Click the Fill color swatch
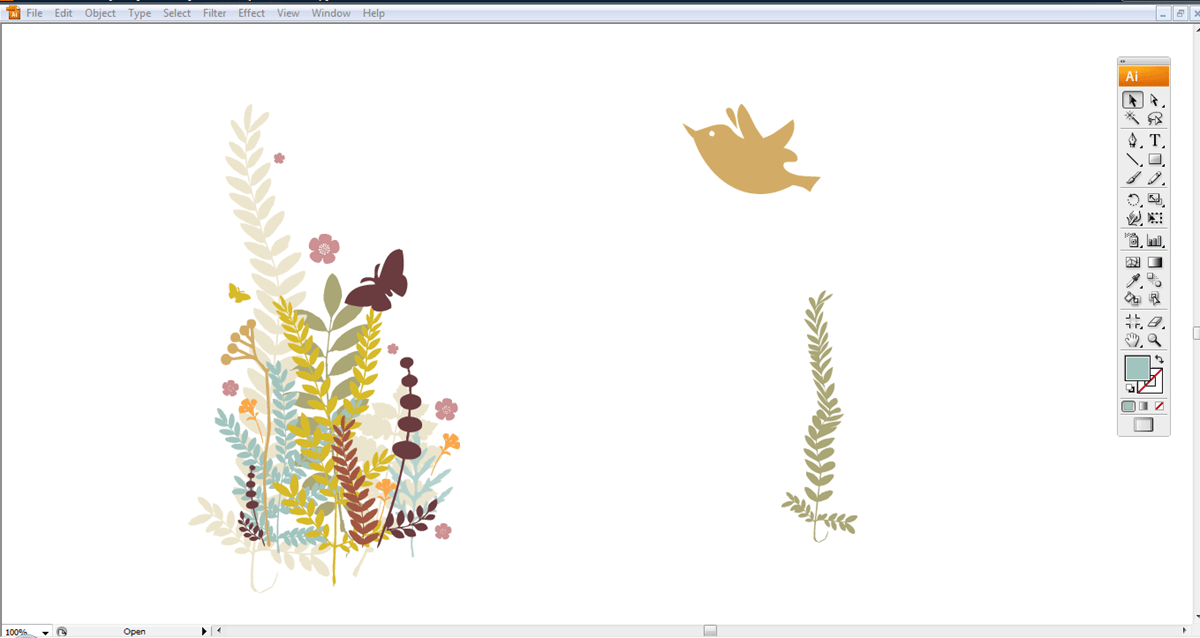 pyautogui.click(x=1137, y=369)
